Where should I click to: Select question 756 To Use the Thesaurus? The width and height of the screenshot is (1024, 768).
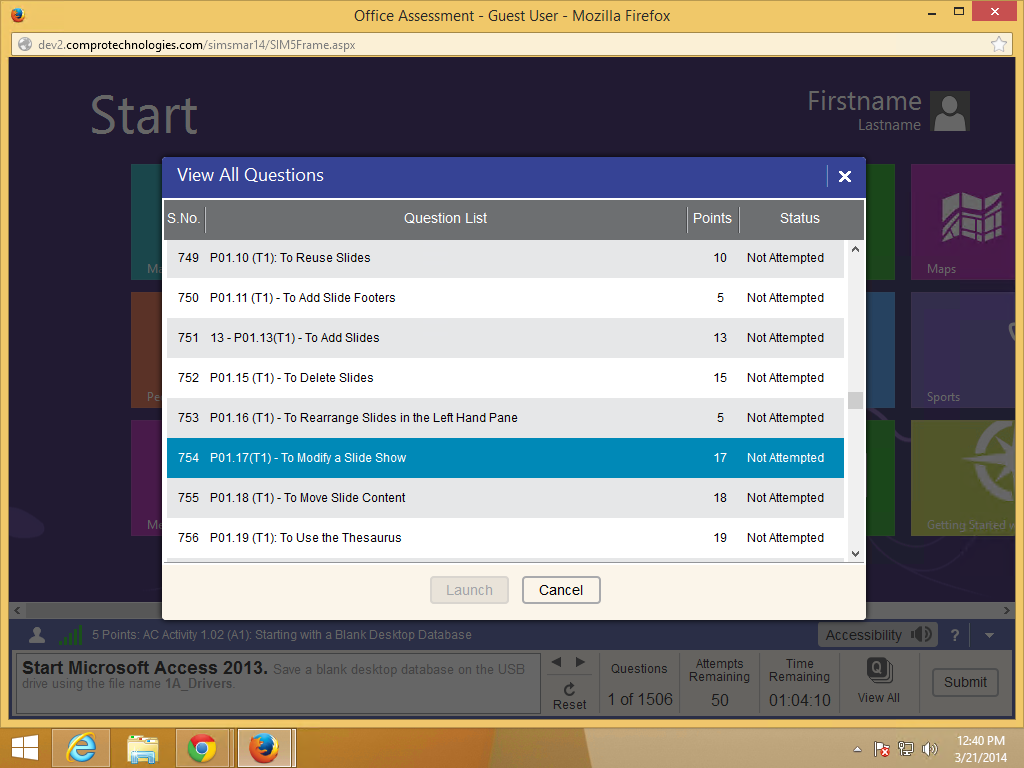point(505,537)
